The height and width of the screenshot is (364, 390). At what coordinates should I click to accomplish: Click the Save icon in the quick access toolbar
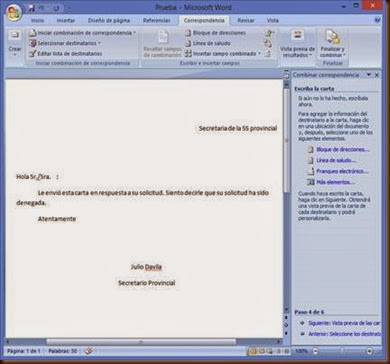(32, 7)
